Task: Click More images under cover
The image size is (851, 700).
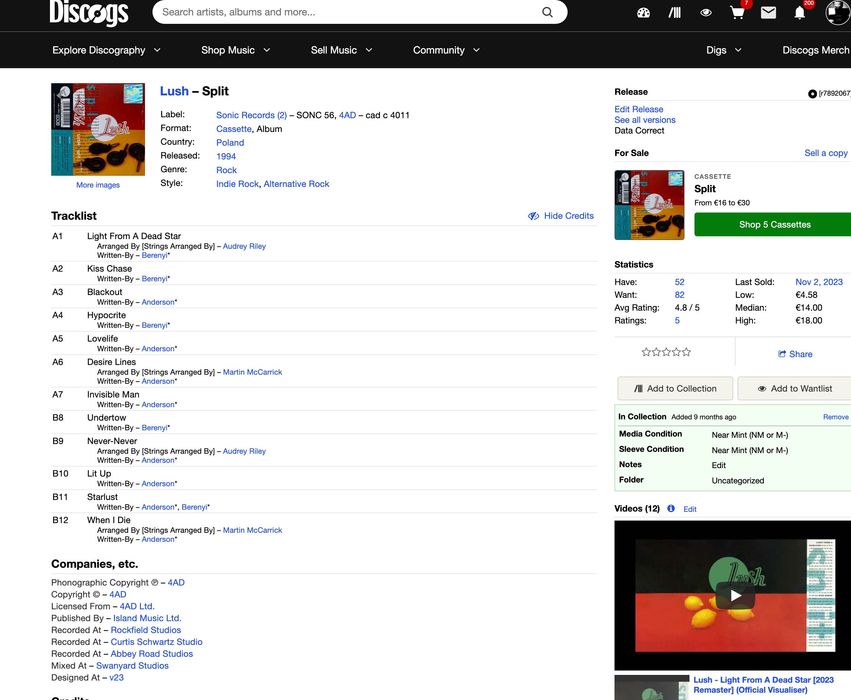Action: click(98, 185)
